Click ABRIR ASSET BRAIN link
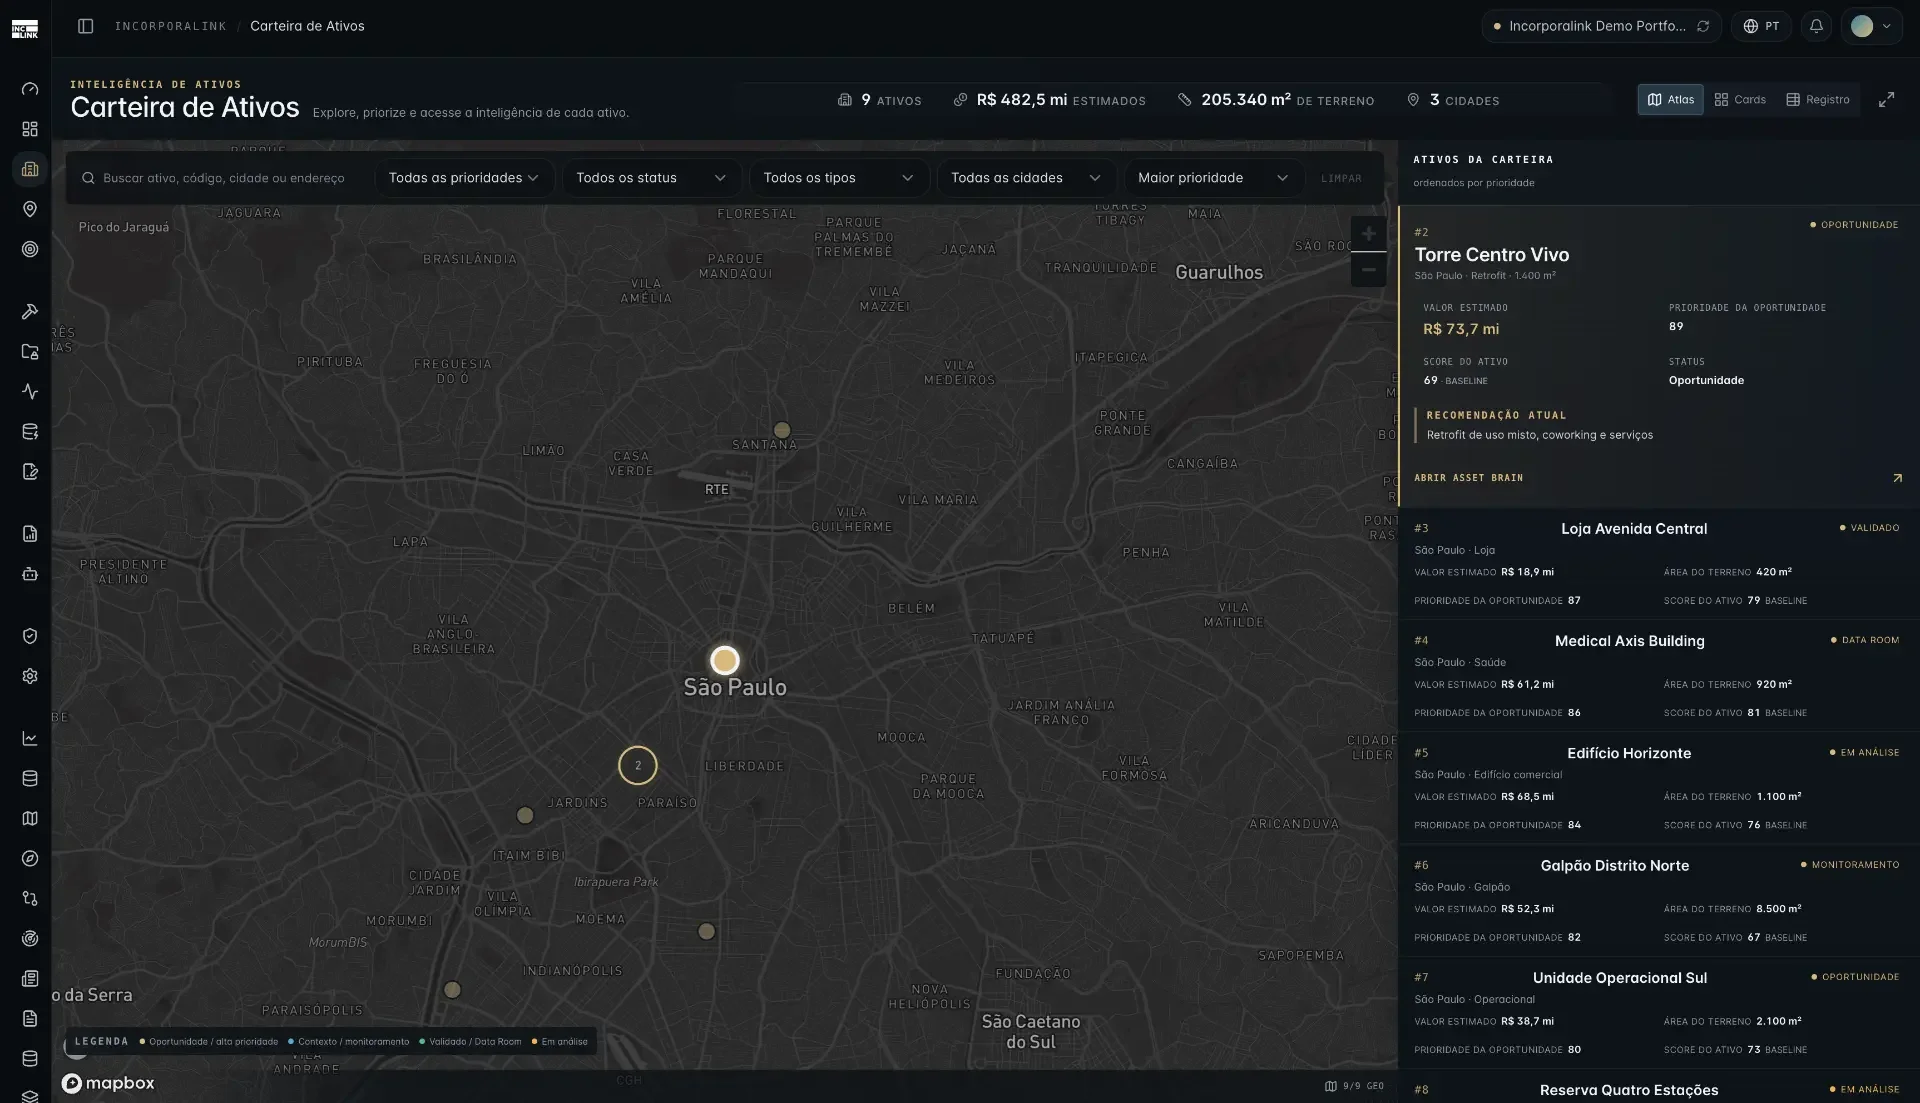Image resolution: width=1920 pixels, height=1103 pixels. [x=1468, y=478]
